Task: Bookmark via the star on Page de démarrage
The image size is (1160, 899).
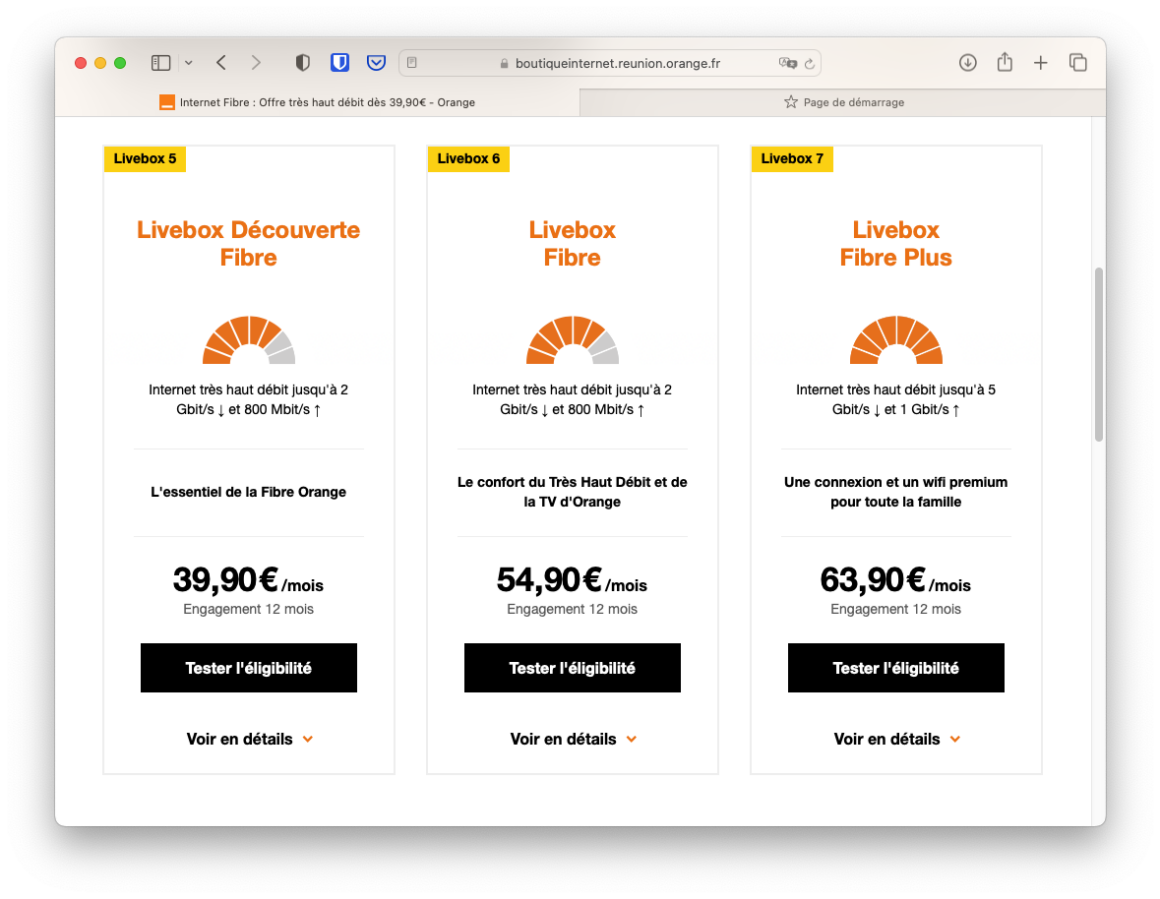Action: point(789,101)
